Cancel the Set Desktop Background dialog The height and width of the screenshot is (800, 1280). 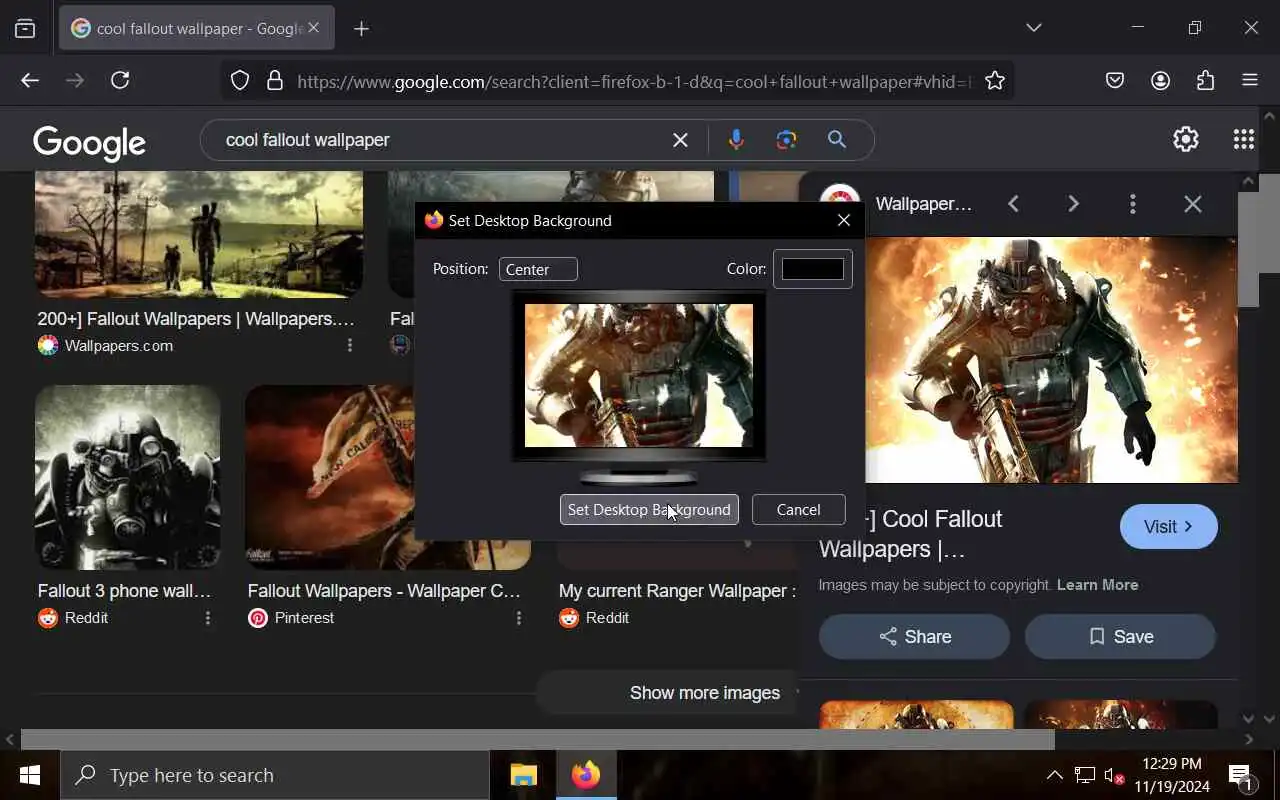click(x=798, y=509)
